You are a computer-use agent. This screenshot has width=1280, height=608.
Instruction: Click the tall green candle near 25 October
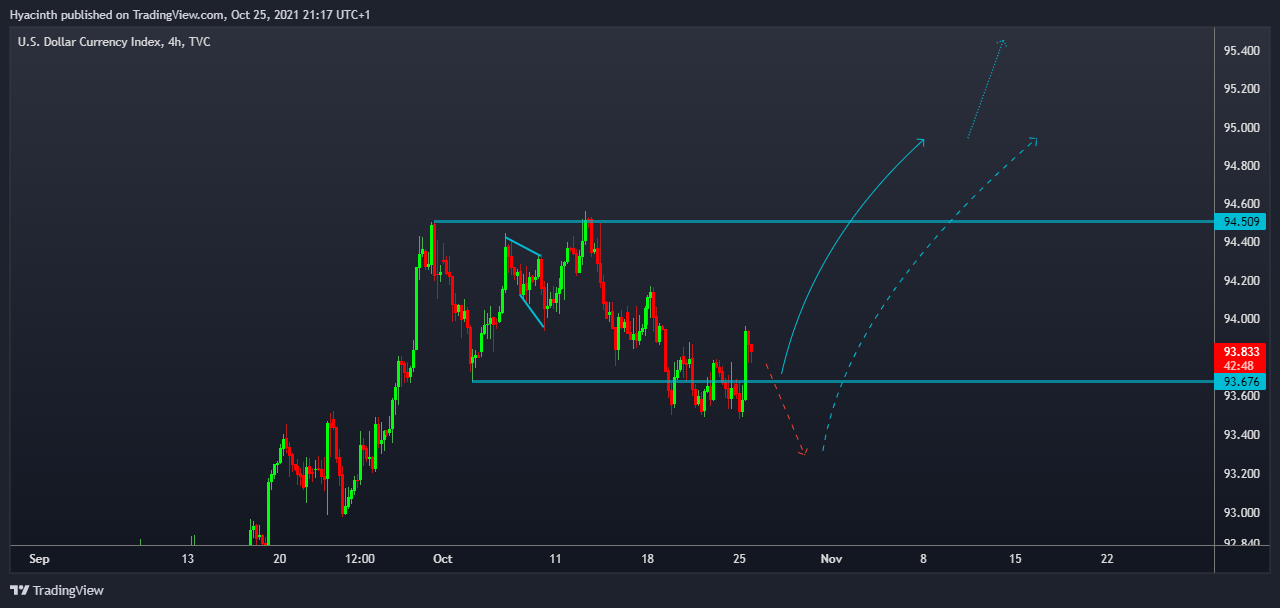tap(746, 366)
